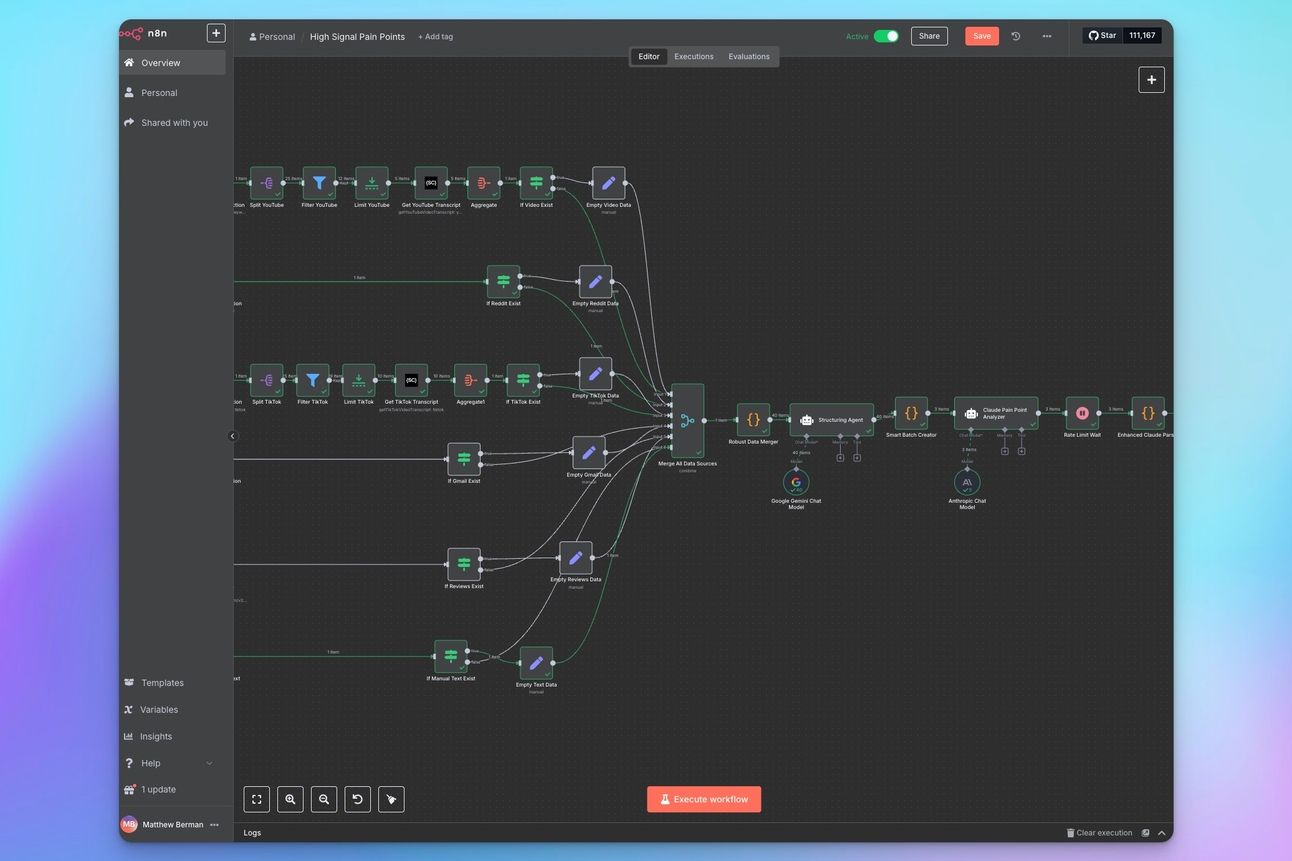This screenshot has width=1292, height=861.
Task: Click the Execute workflow button
Action: coord(704,799)
